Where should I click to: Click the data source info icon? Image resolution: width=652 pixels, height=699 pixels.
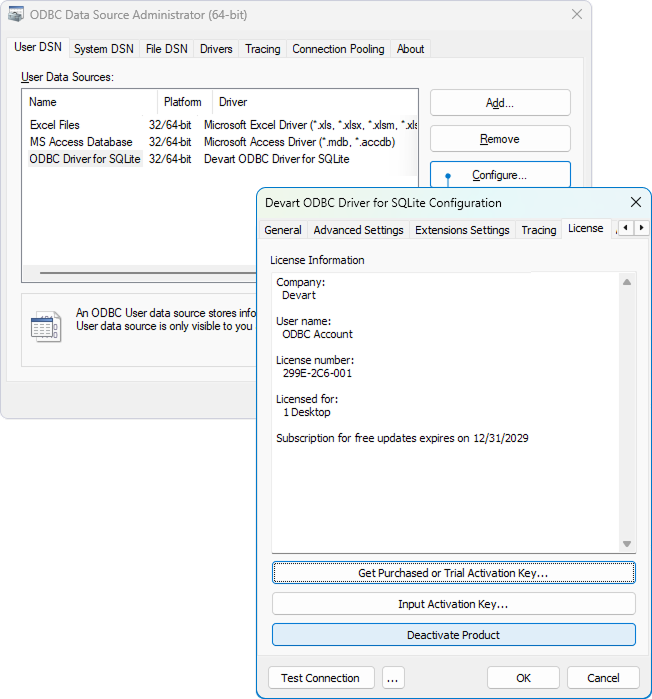pyautogui.click(x=45, y=326)
